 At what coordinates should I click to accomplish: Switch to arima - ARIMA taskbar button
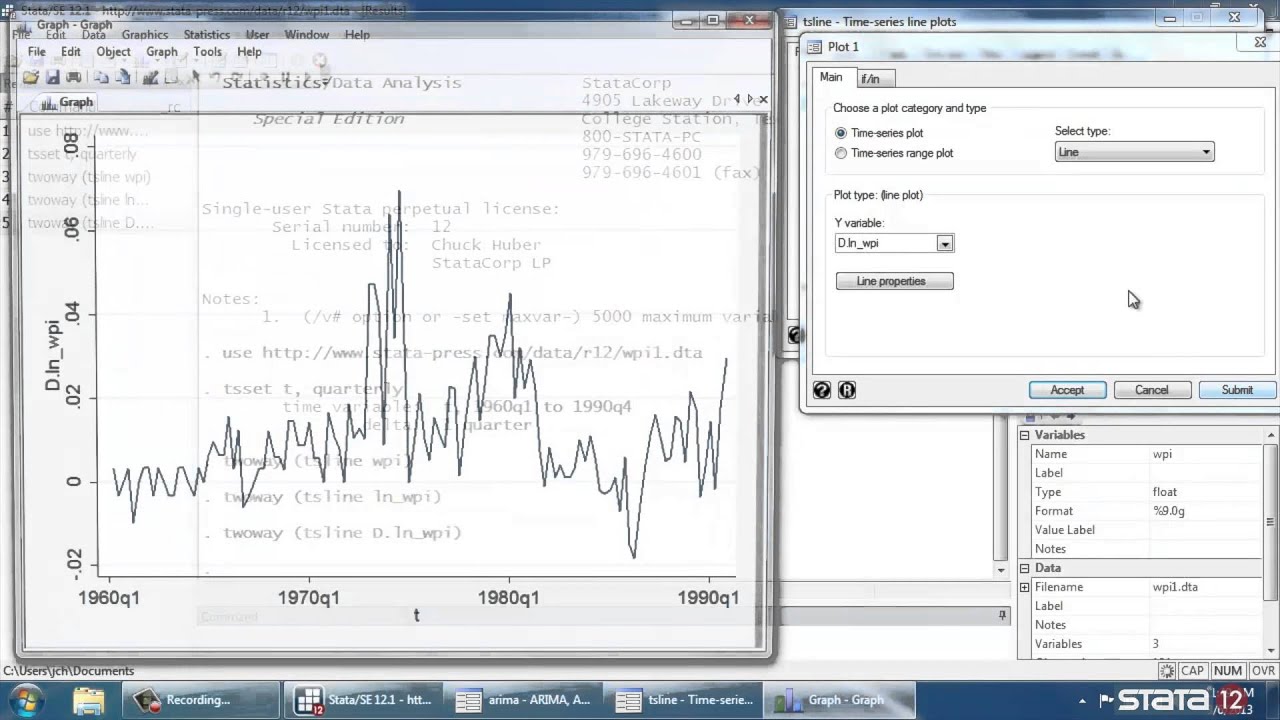pyautogui.click(x=522, y=700)
